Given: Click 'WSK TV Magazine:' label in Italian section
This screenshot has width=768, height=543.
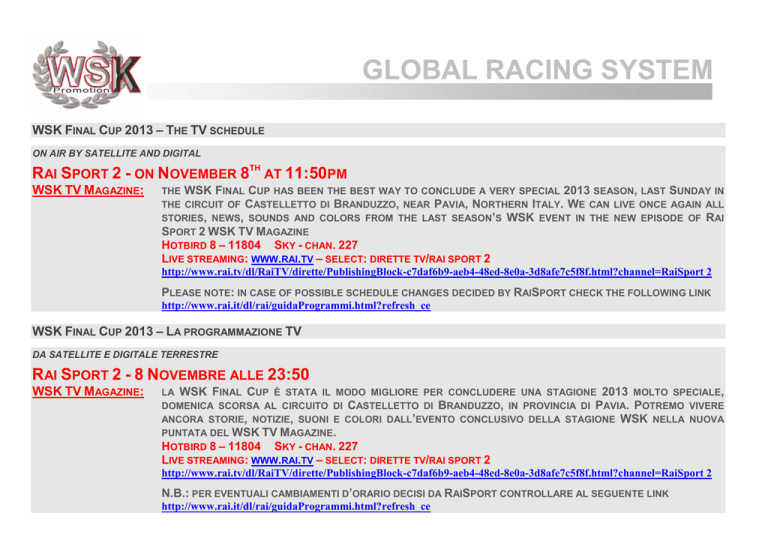Looking at the screenshot, I should coord(88,391).
